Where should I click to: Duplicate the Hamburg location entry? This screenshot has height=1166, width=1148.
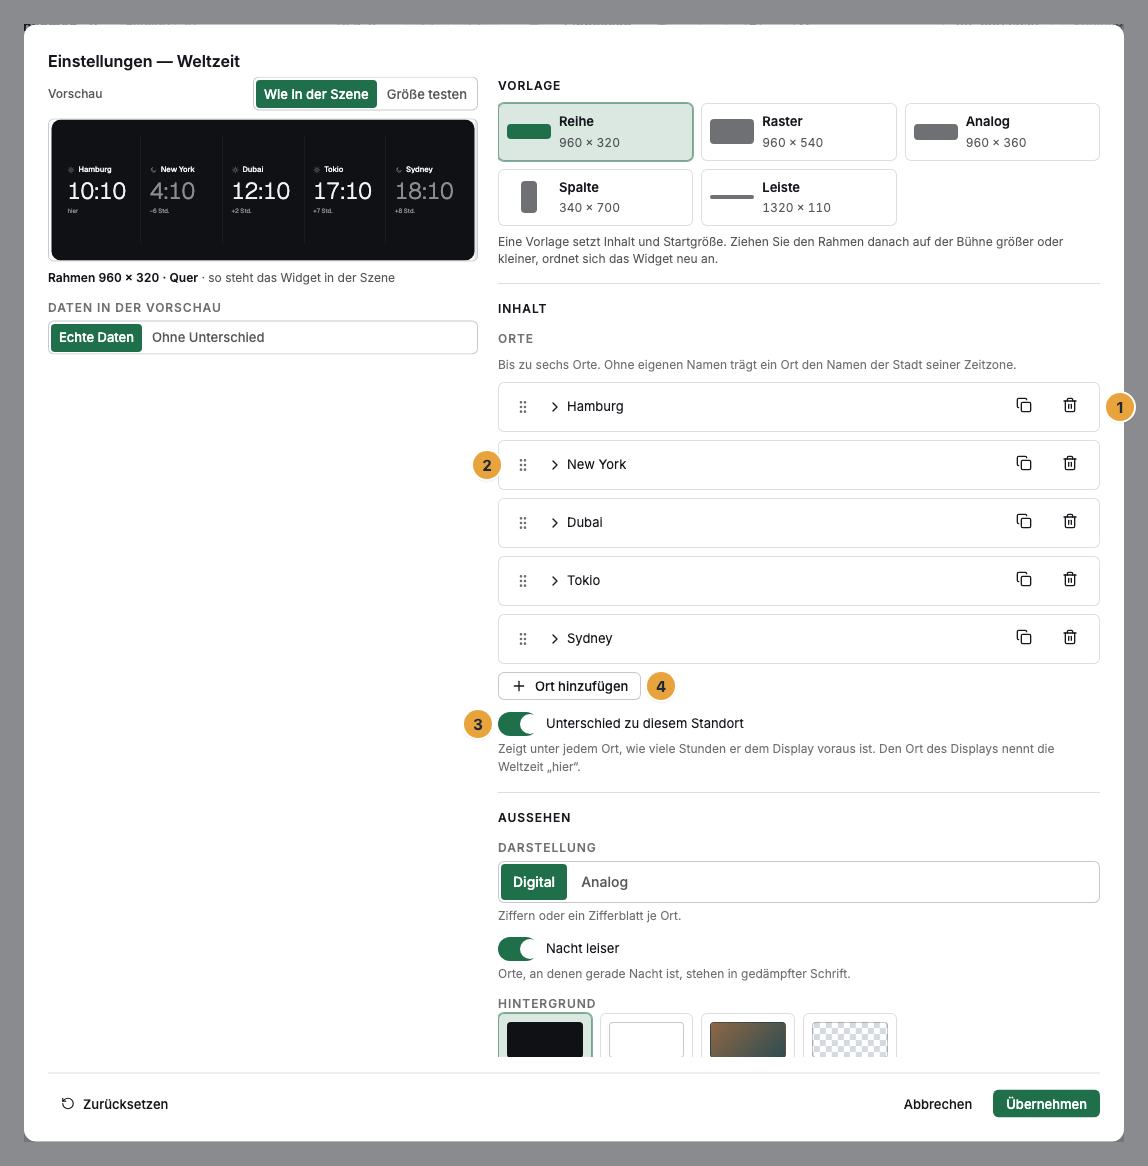pos(1024,405)
